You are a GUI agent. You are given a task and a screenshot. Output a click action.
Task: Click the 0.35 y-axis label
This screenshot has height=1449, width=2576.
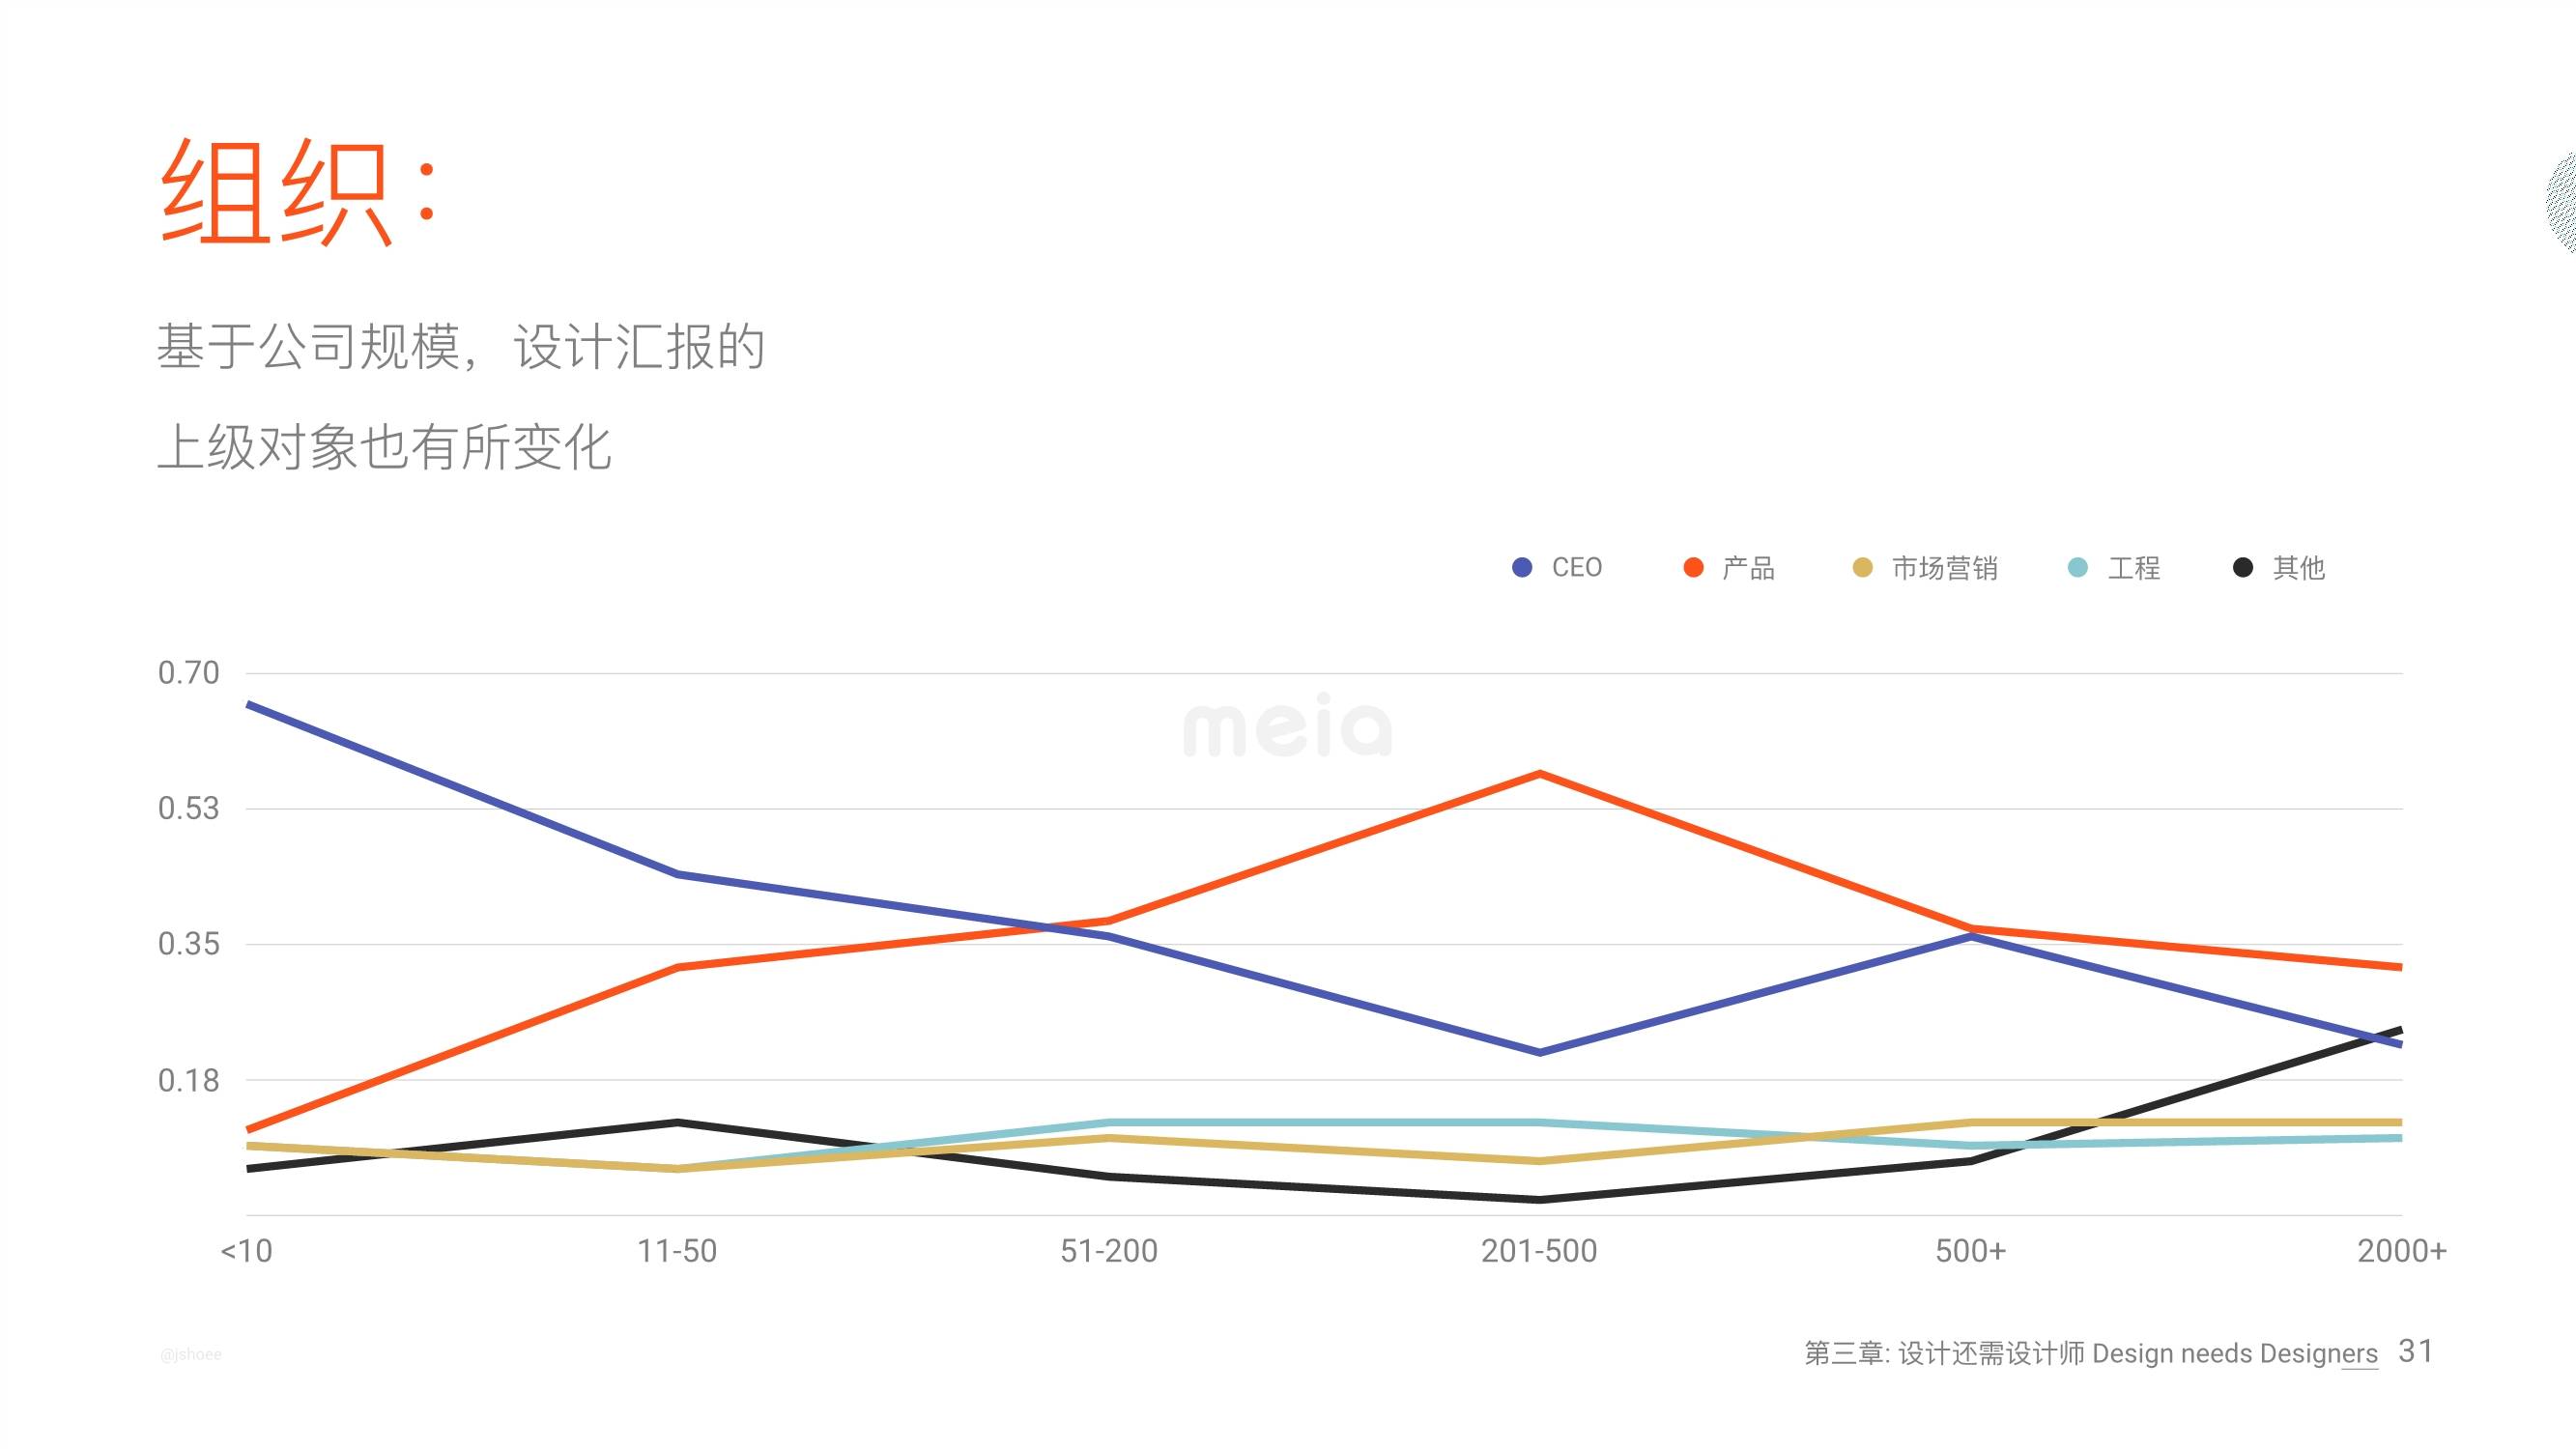point(188,944)
